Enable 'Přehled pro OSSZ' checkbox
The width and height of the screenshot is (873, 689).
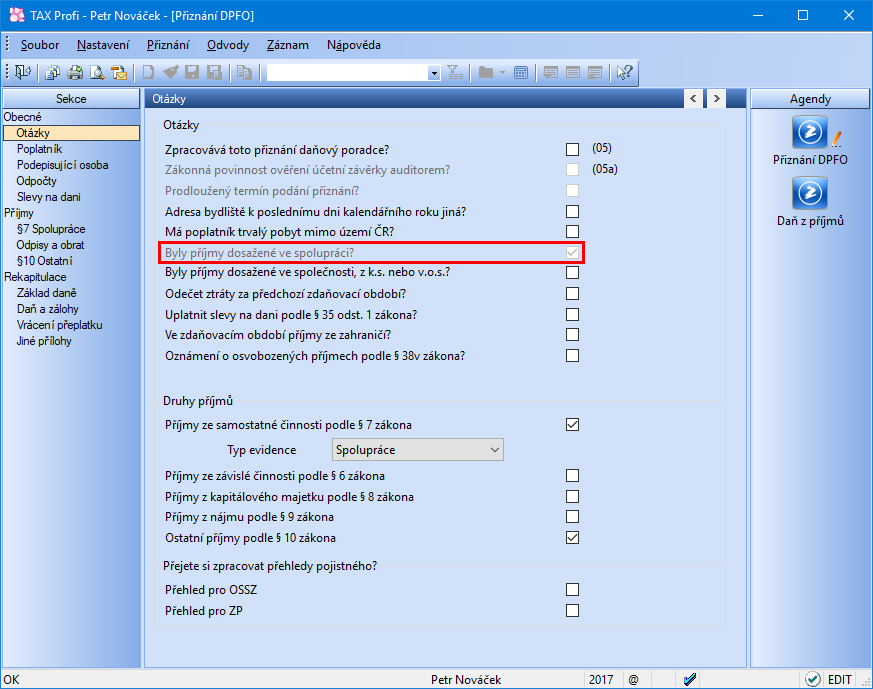click(x=572, y=589)
